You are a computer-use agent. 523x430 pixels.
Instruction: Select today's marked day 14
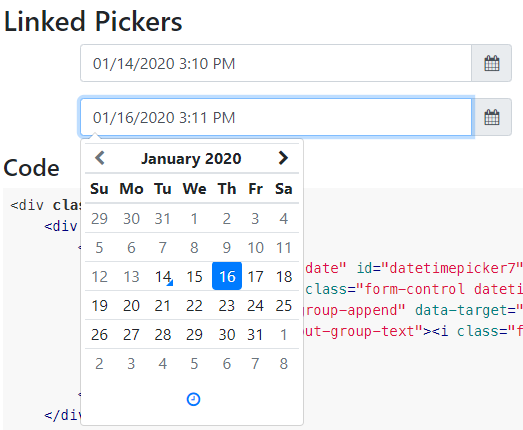click(x=163, y=276)
